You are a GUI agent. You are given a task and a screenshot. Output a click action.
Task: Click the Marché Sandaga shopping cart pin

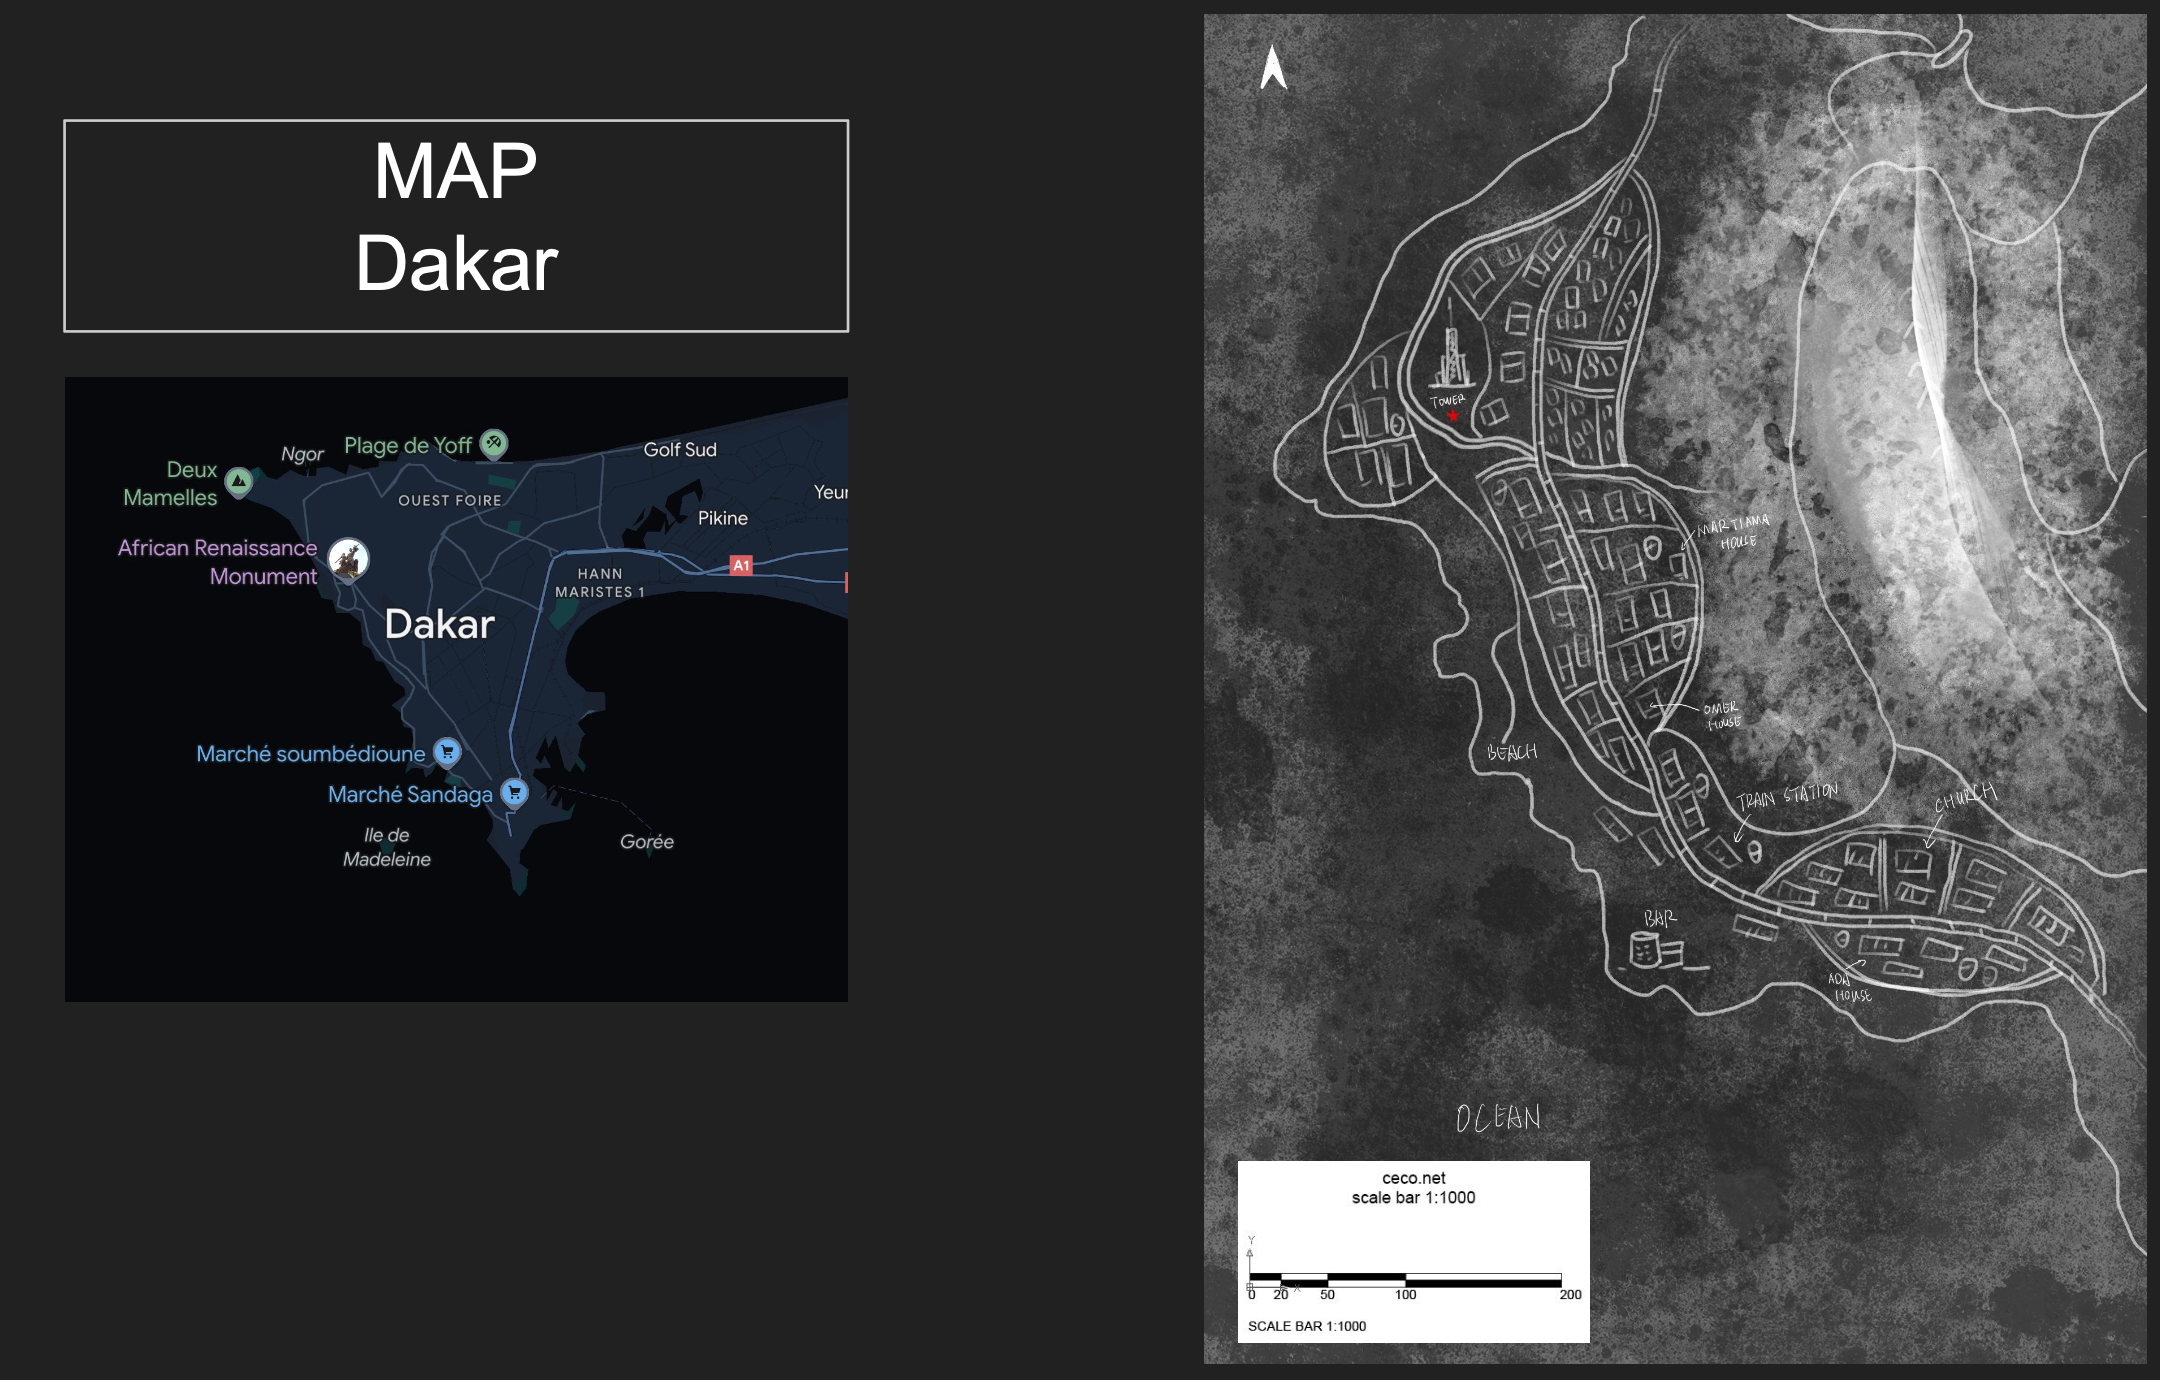click(514, 793)
